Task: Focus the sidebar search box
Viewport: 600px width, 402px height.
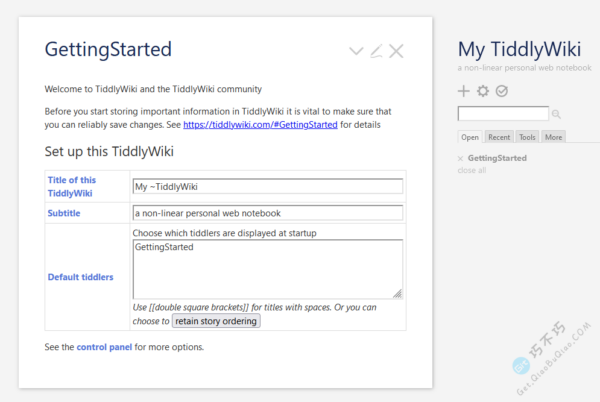Action: pos(503,114)
